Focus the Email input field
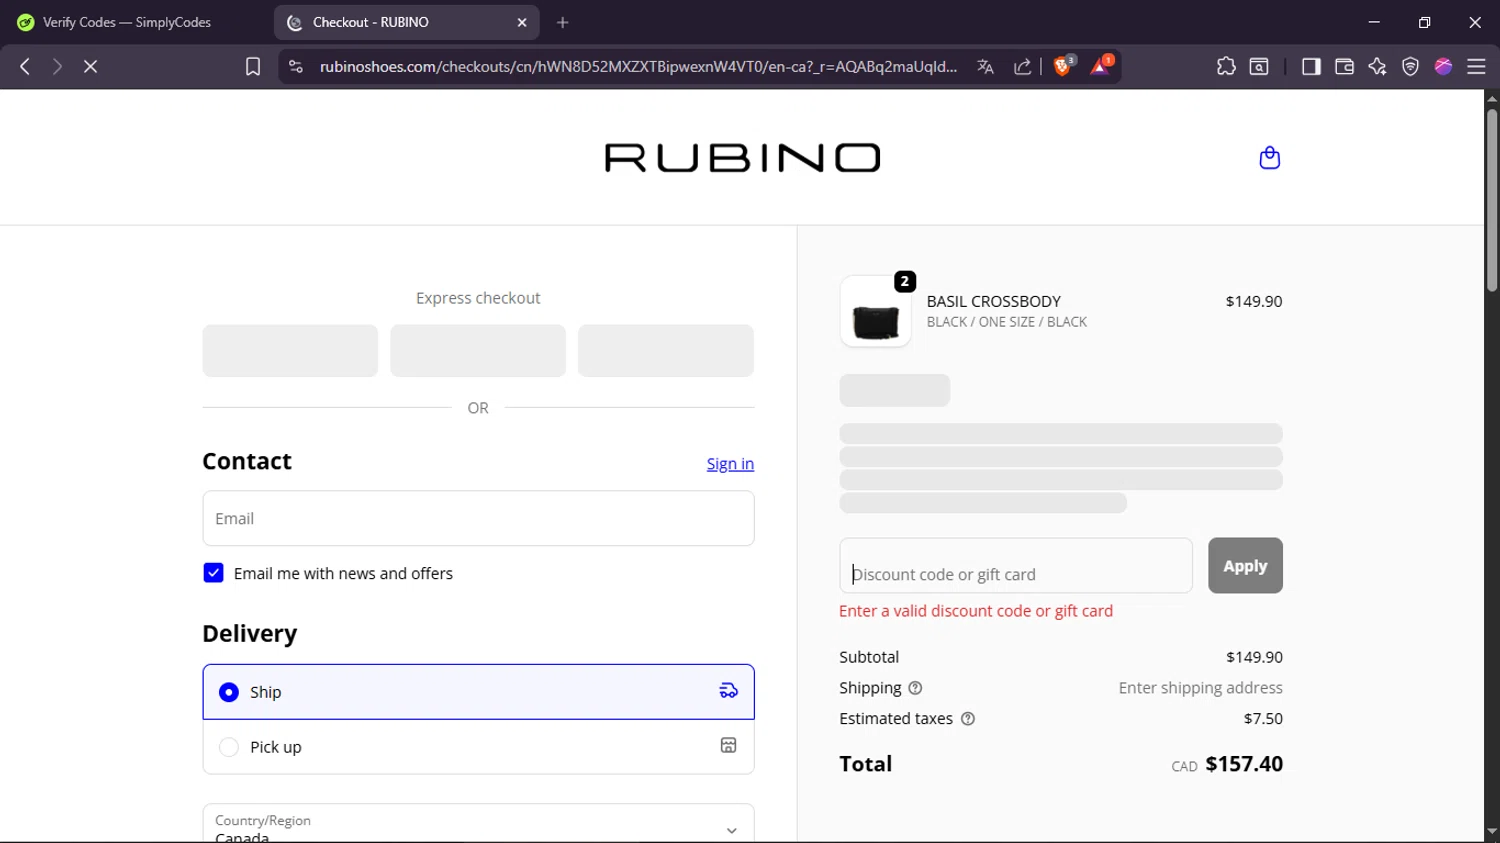The width and height of the screenshot is (1500, 843). click(478, 518)
